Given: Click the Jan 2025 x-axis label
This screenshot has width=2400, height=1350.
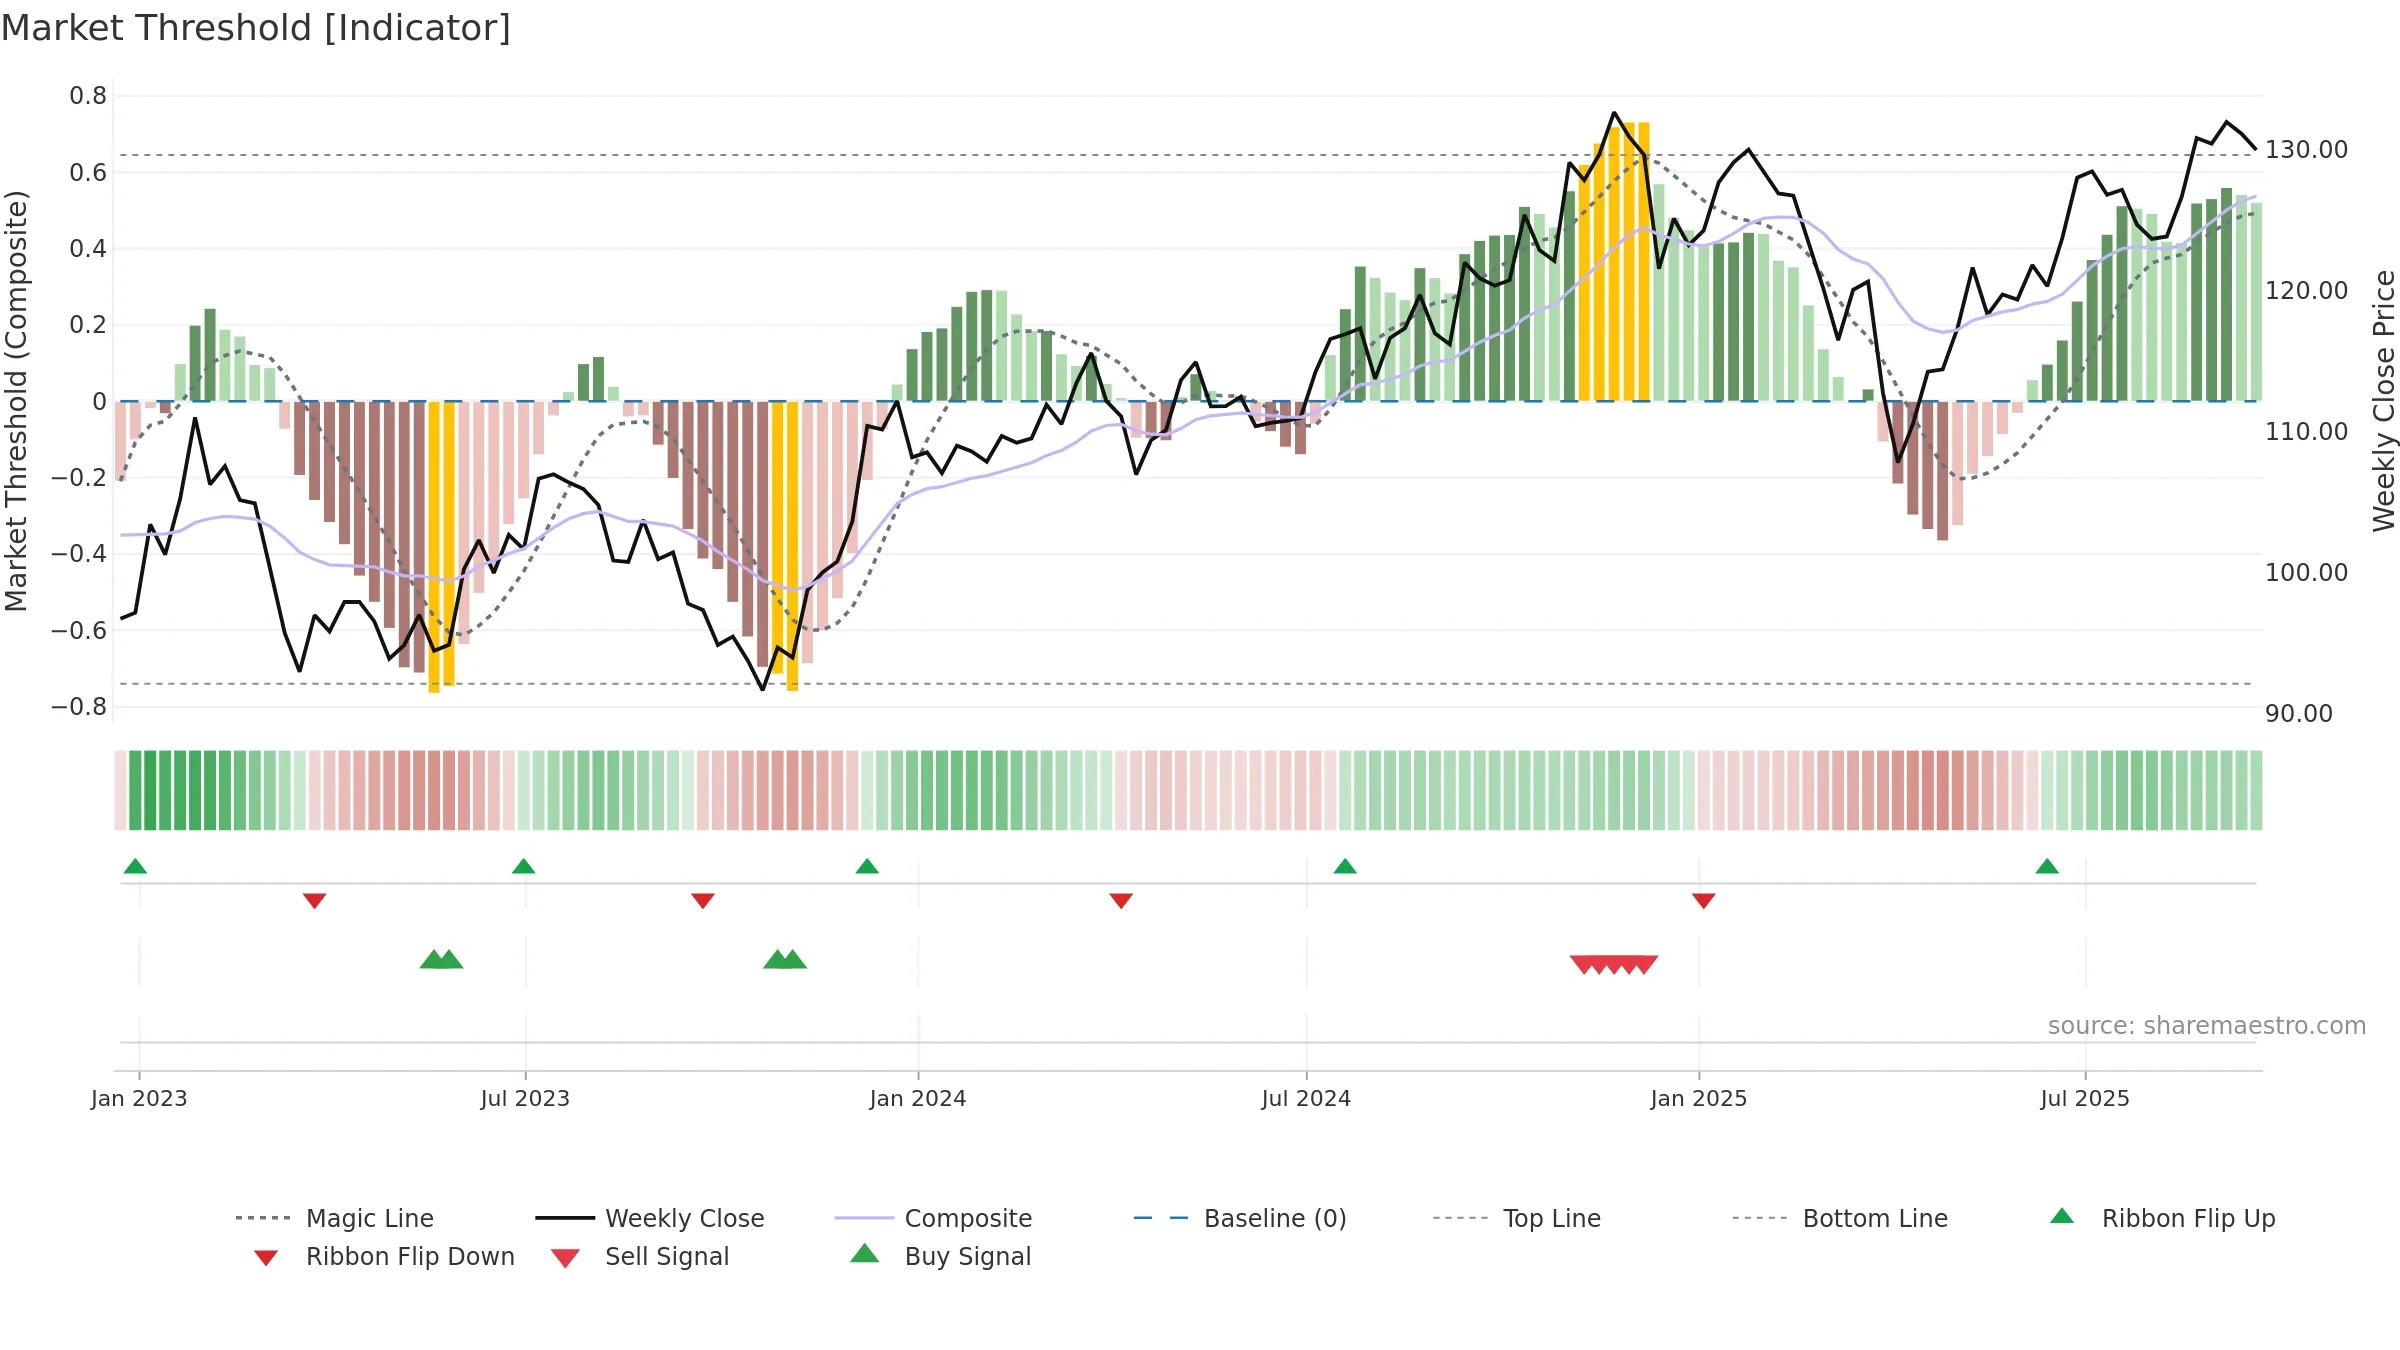Looking at the screenshot, I should tap(1699, 1099).
